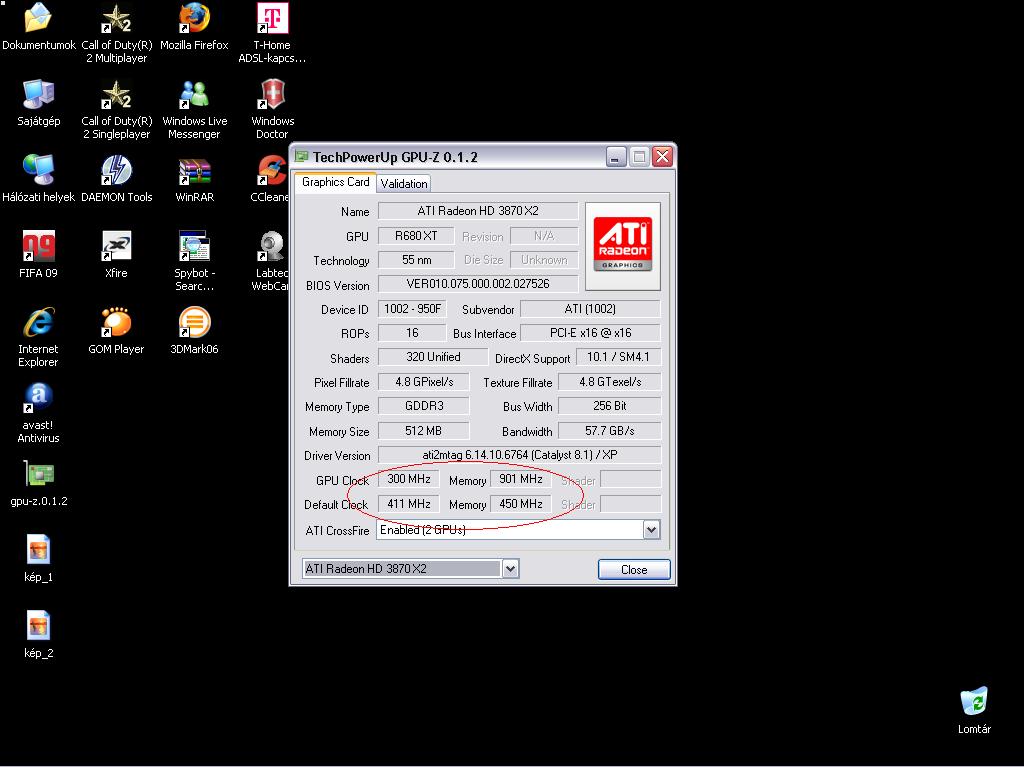The image size is (1024, 768).
Task: Expand the ATI CrossFire dropdown
Action: [651, 530]
